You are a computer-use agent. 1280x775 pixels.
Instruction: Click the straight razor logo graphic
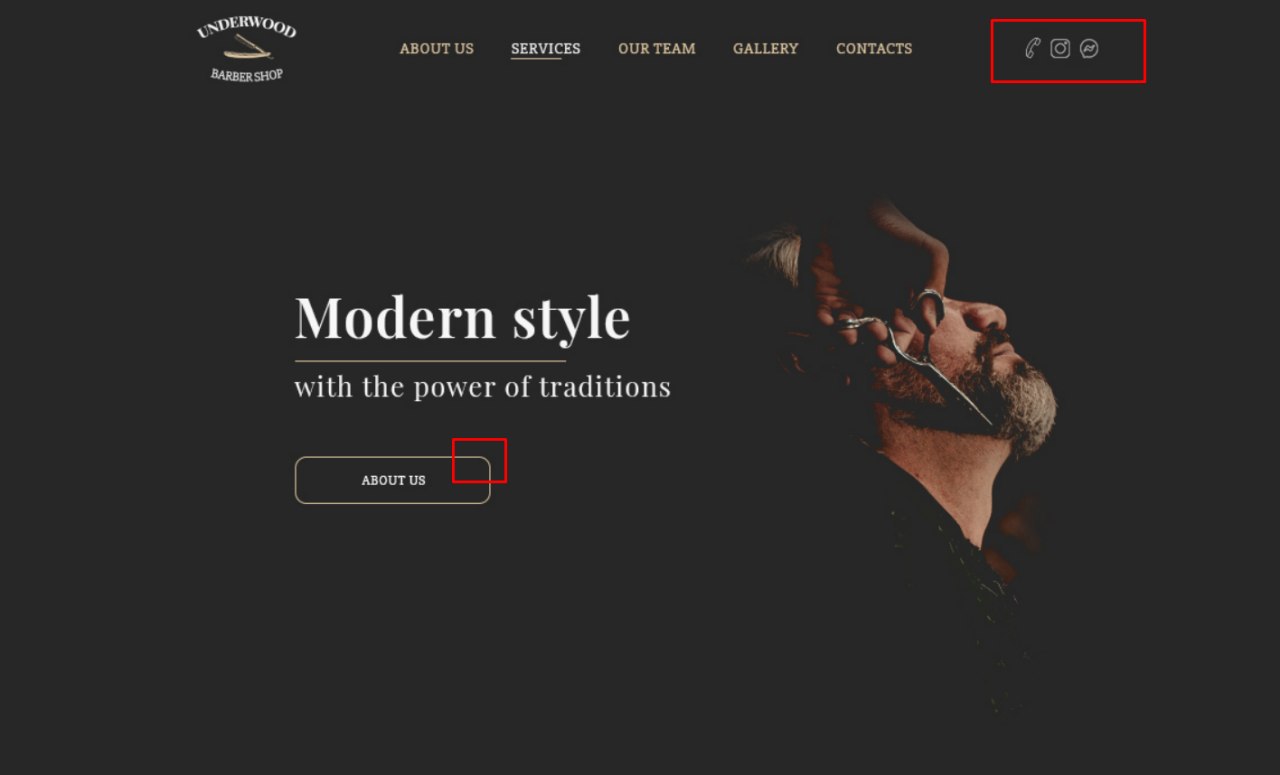(x=248, y=47)
